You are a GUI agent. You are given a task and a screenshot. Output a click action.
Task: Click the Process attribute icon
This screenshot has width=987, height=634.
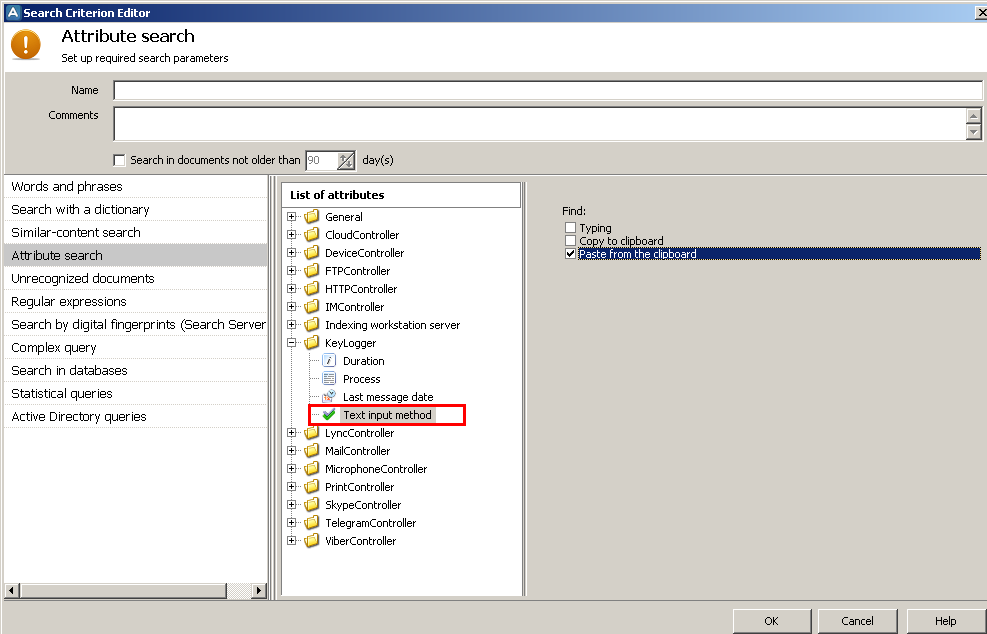(329, 379)
